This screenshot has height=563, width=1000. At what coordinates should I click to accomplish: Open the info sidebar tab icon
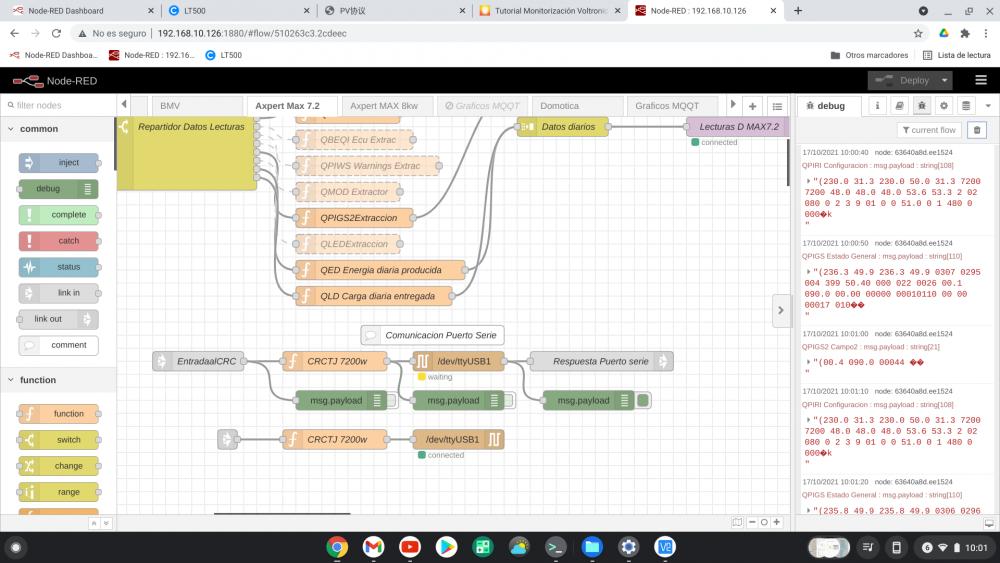877,106
